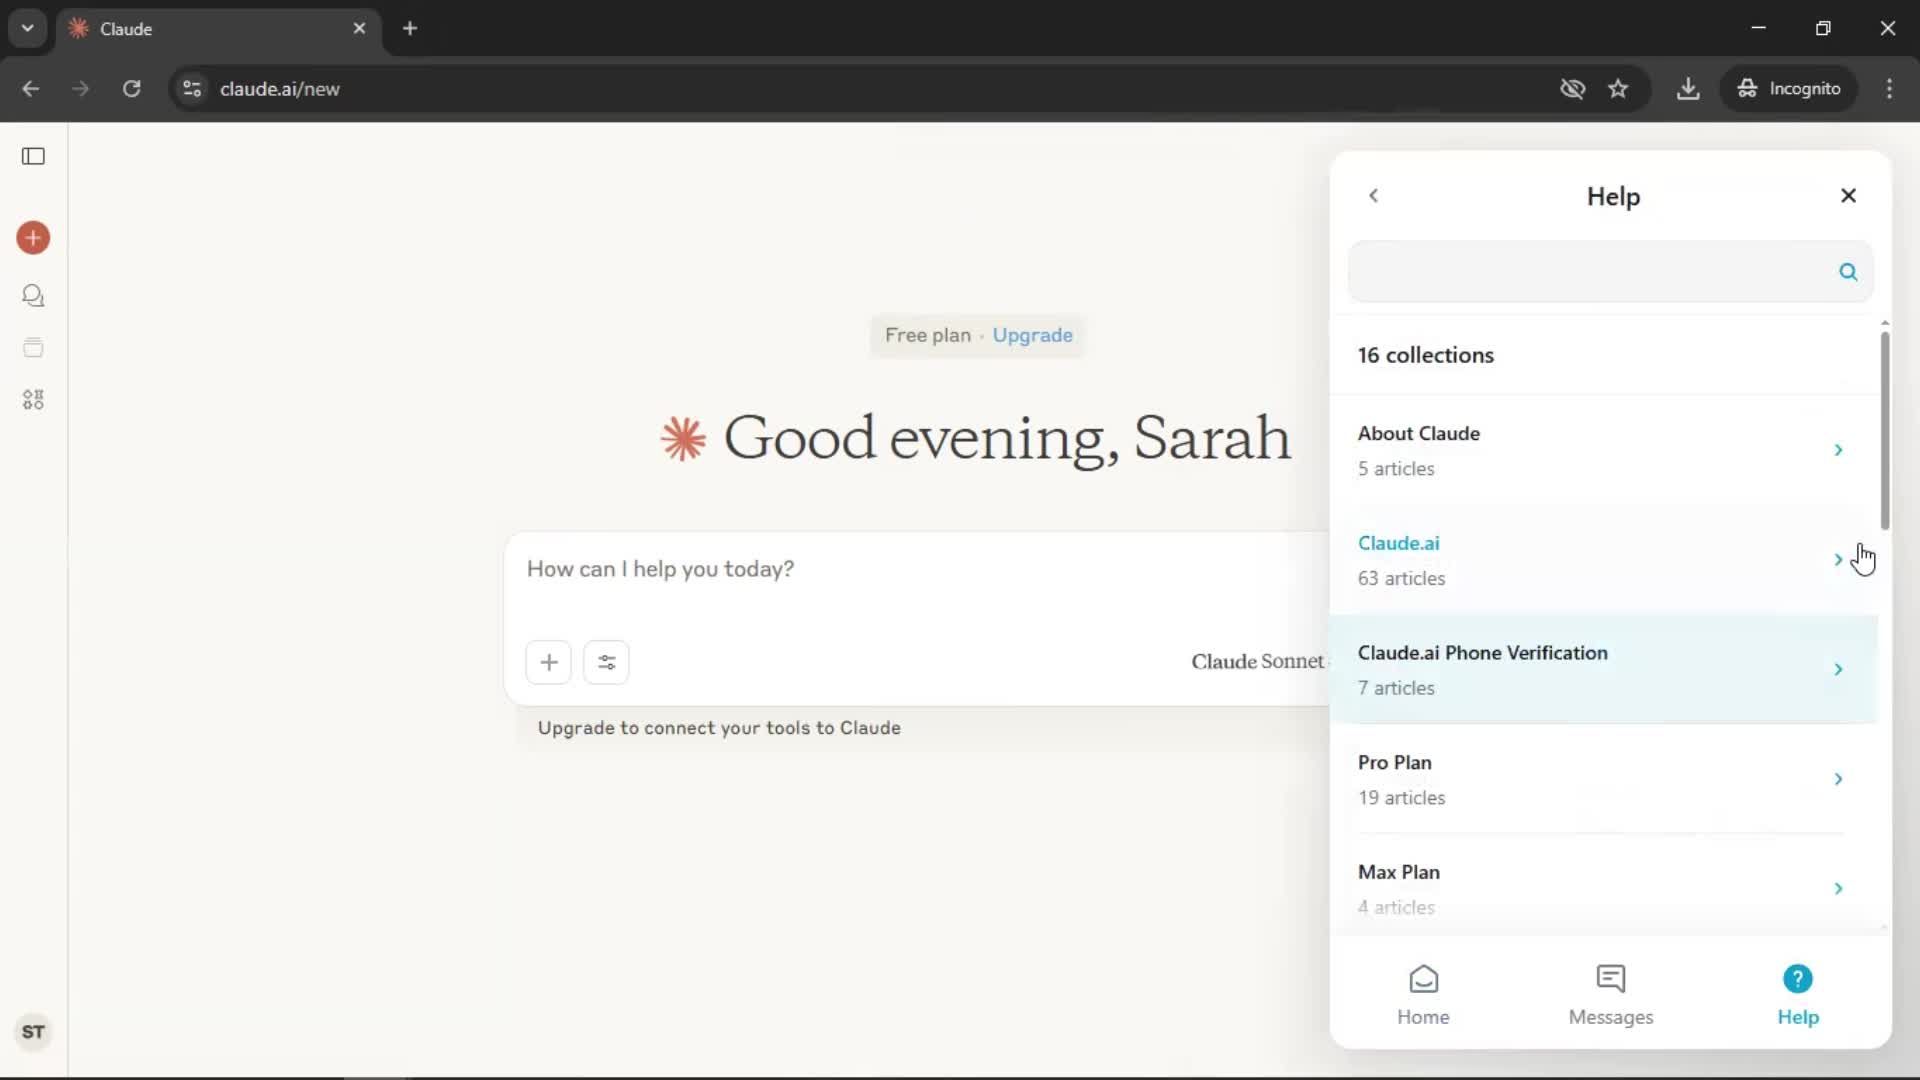Click the Free plan label
Image resolution: width=1920 pixels, height=1080 pixels.
(x=927, y=335)
